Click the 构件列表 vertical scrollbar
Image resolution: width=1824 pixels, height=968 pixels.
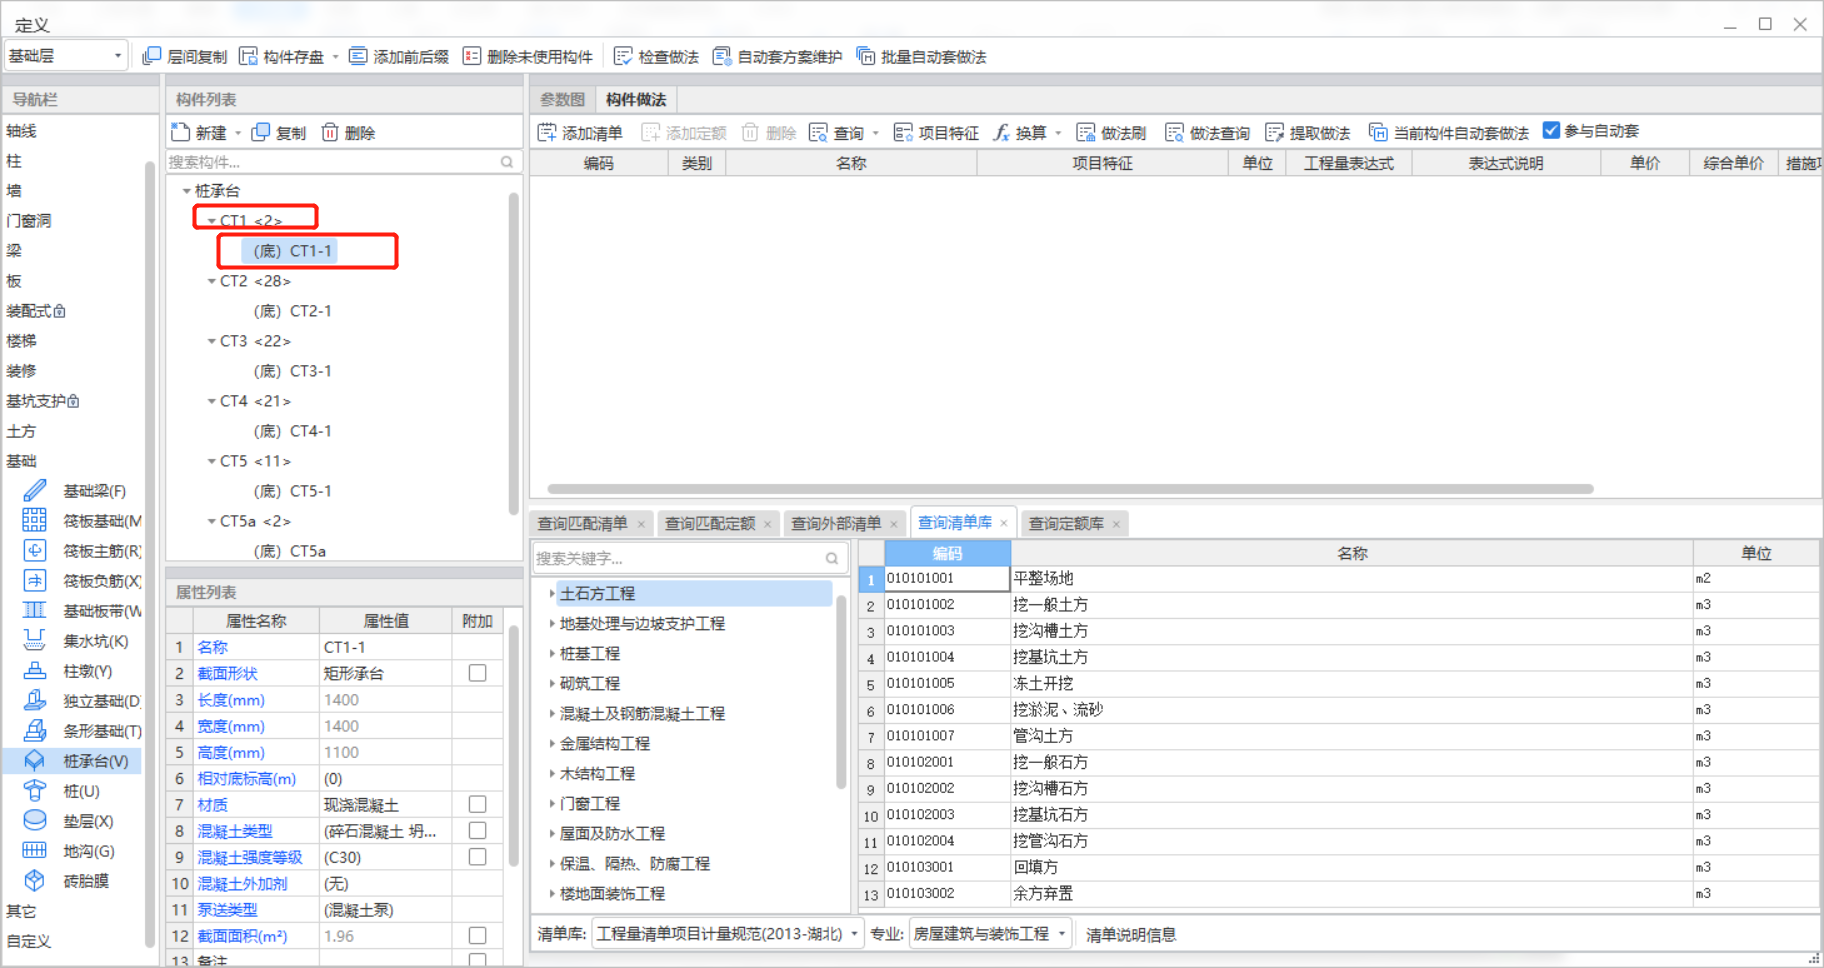(x=514, y=355)
